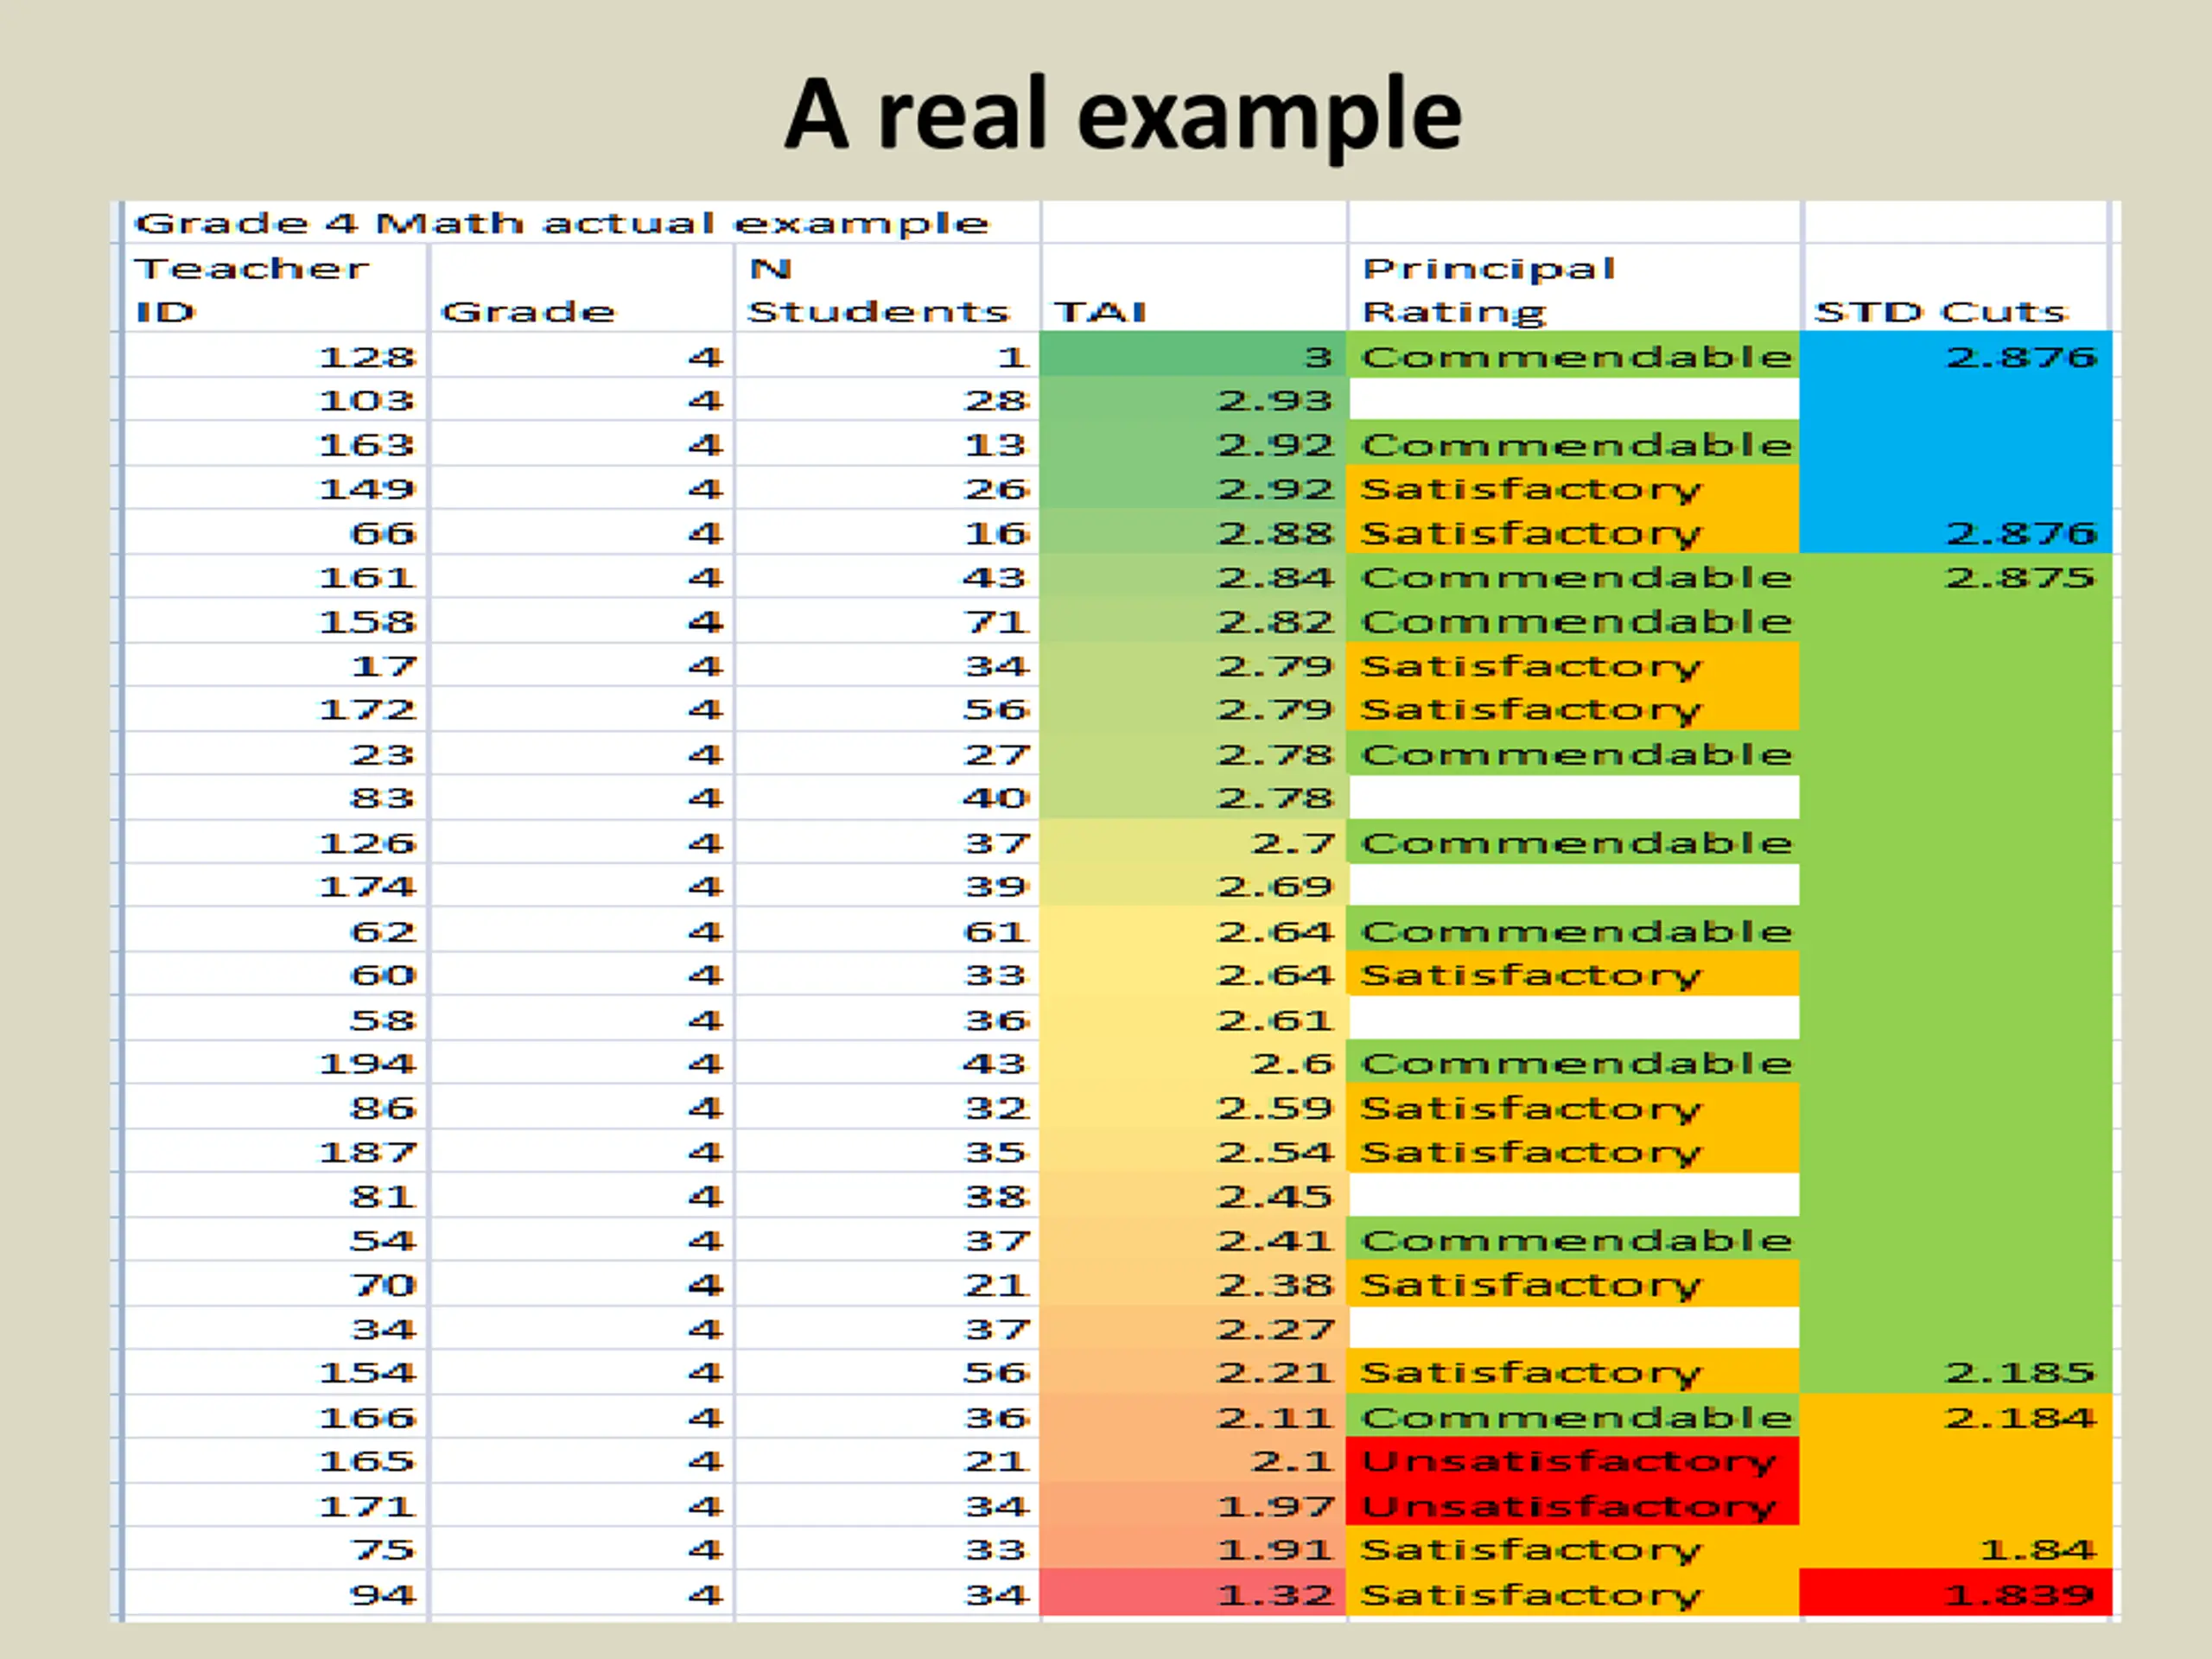Click teacher ID cell 66
This screenshot has width=2212, height=1659.
point(275,531)
